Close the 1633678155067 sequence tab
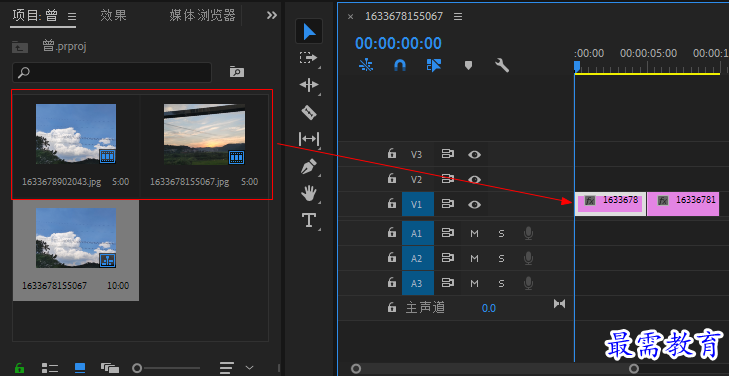 351,17
